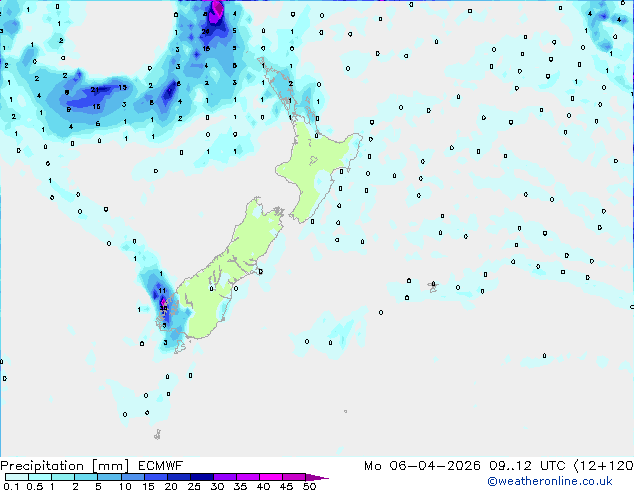Click the 2–5 mm legend swatch
Image resolution: width=634 pixels, height=490 pixels.
(86, 477)
